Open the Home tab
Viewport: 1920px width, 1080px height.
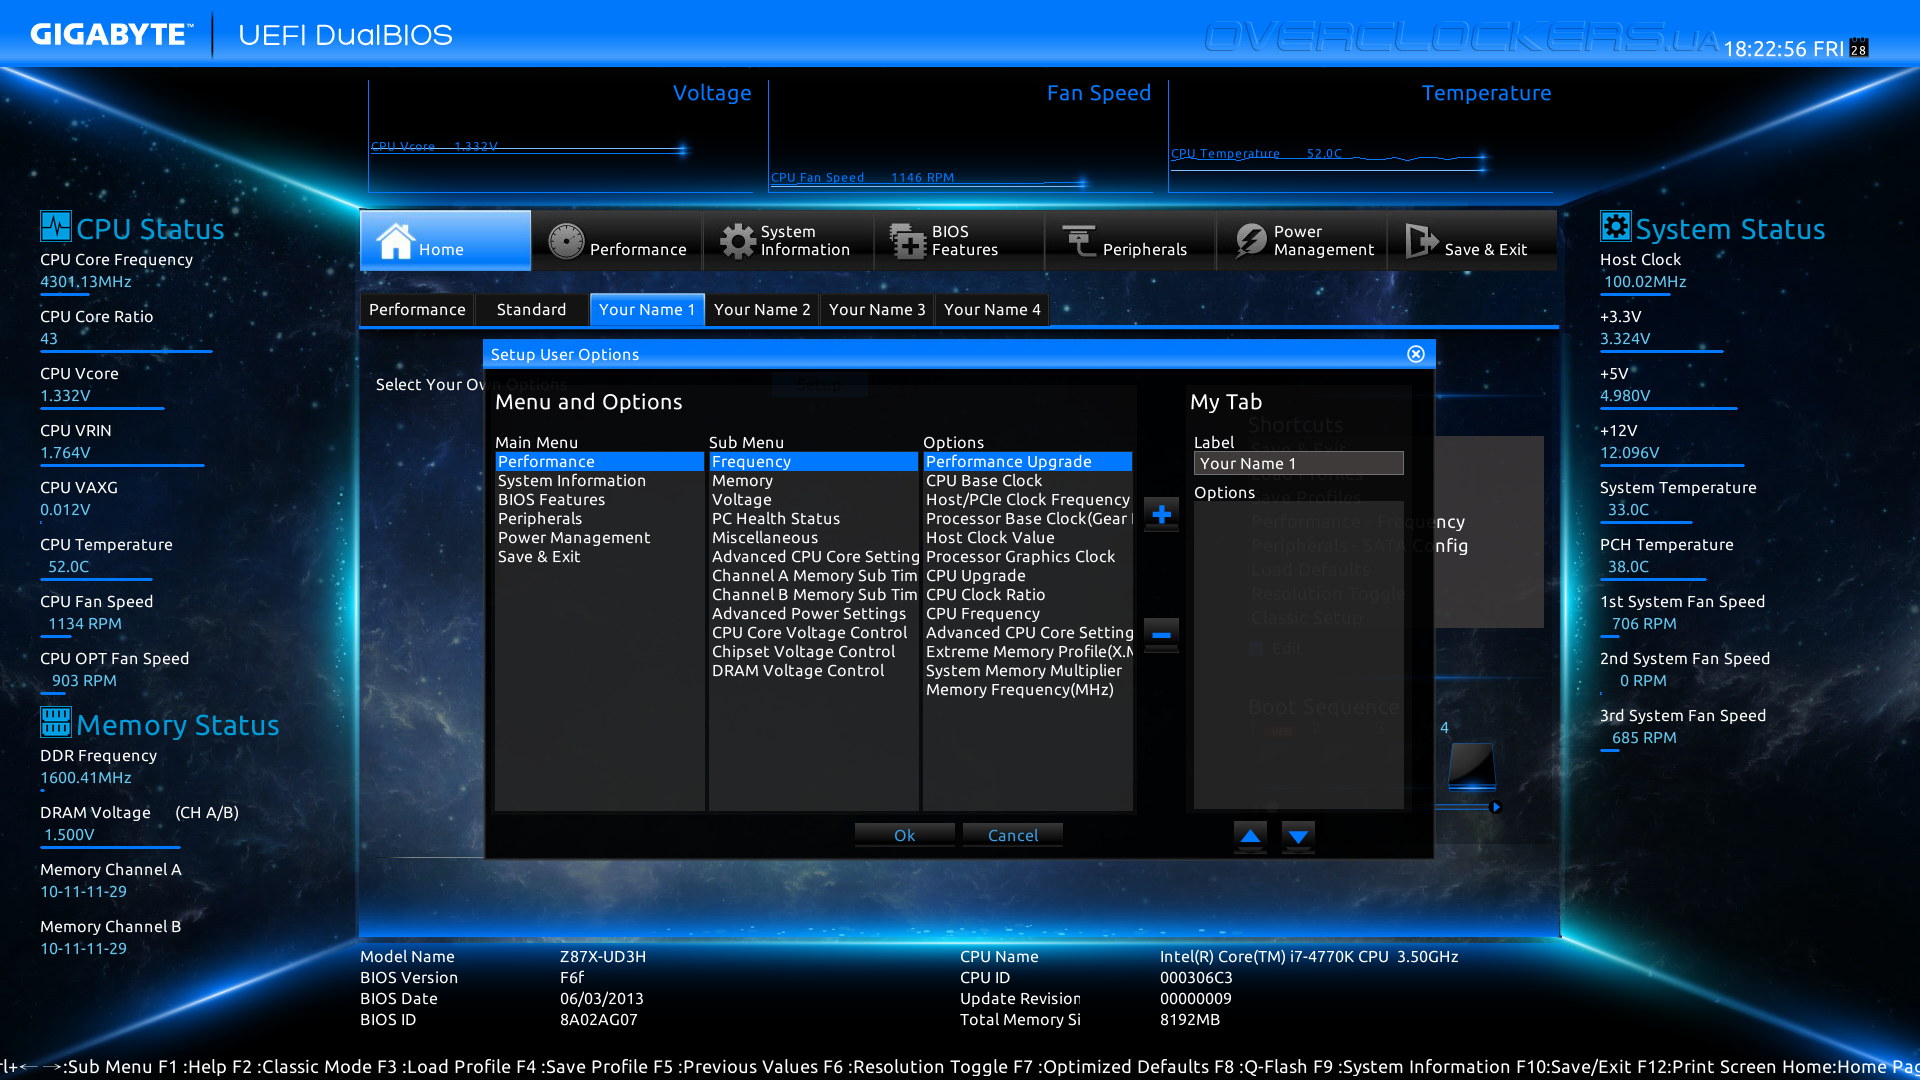click(445, 240)
